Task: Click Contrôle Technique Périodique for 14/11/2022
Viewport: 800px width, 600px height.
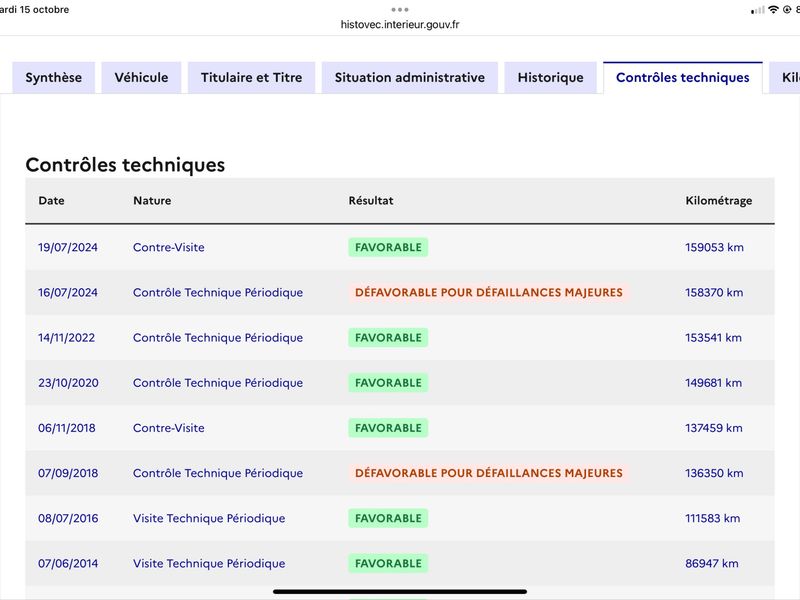Action: pyautogui.click(x=218, y=338)
